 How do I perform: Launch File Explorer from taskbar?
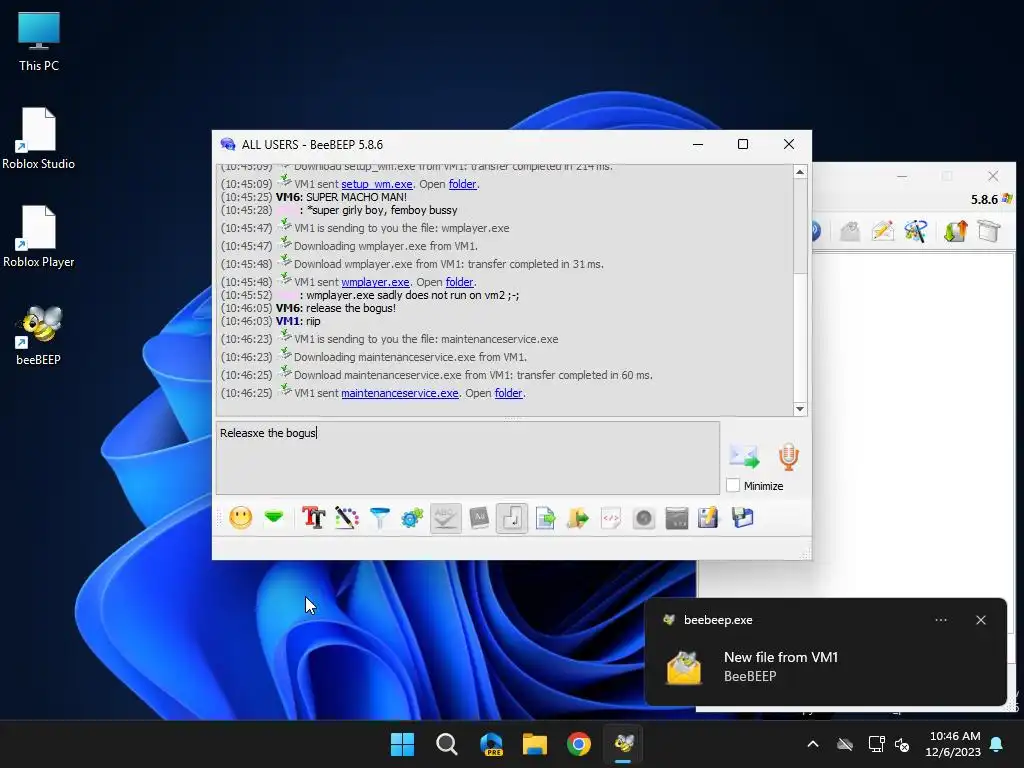click(x=534, y=744)
